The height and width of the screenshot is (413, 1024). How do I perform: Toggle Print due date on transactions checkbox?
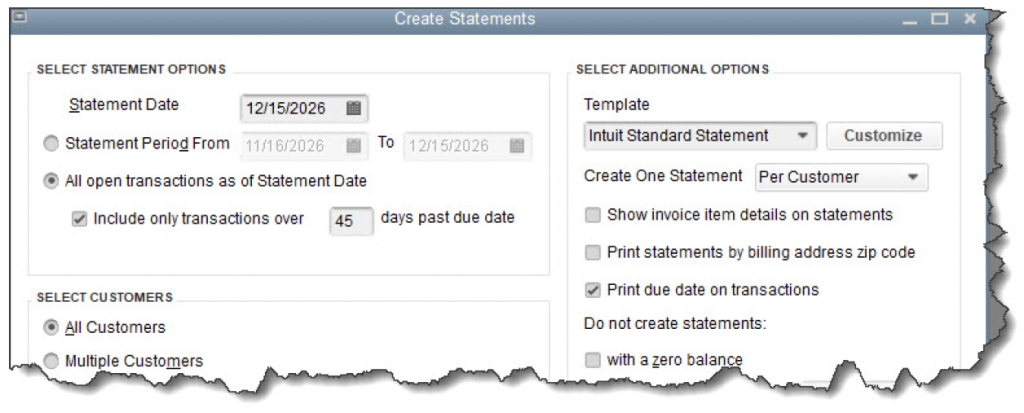pyautogui.click(x=594, y=290)
